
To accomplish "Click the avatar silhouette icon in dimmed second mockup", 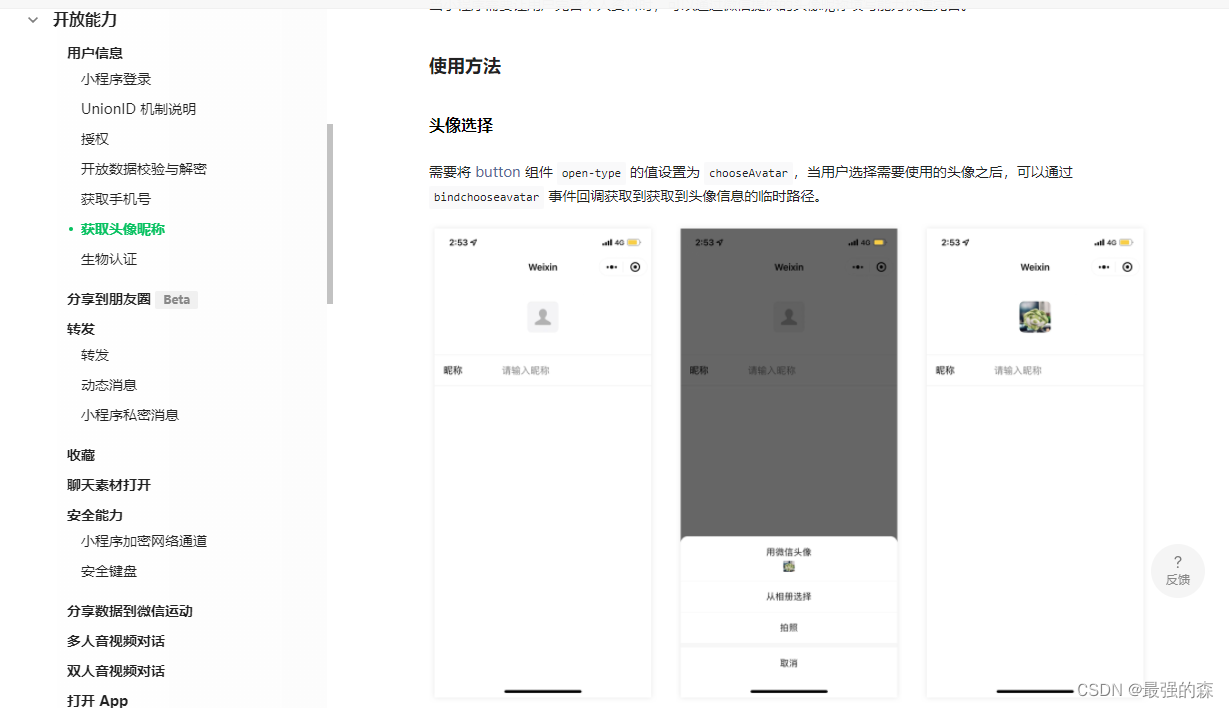I will pos(788,316).
